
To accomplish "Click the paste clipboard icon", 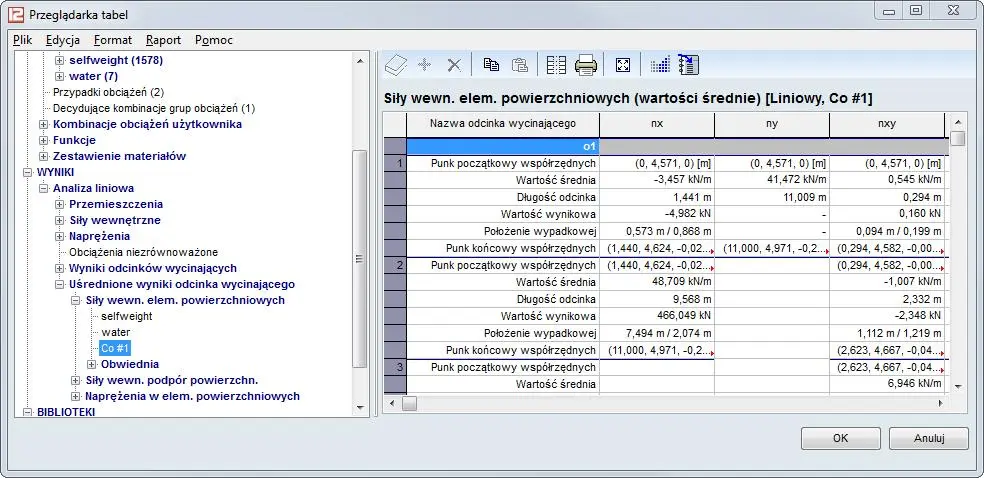I will tap(520, 65).
